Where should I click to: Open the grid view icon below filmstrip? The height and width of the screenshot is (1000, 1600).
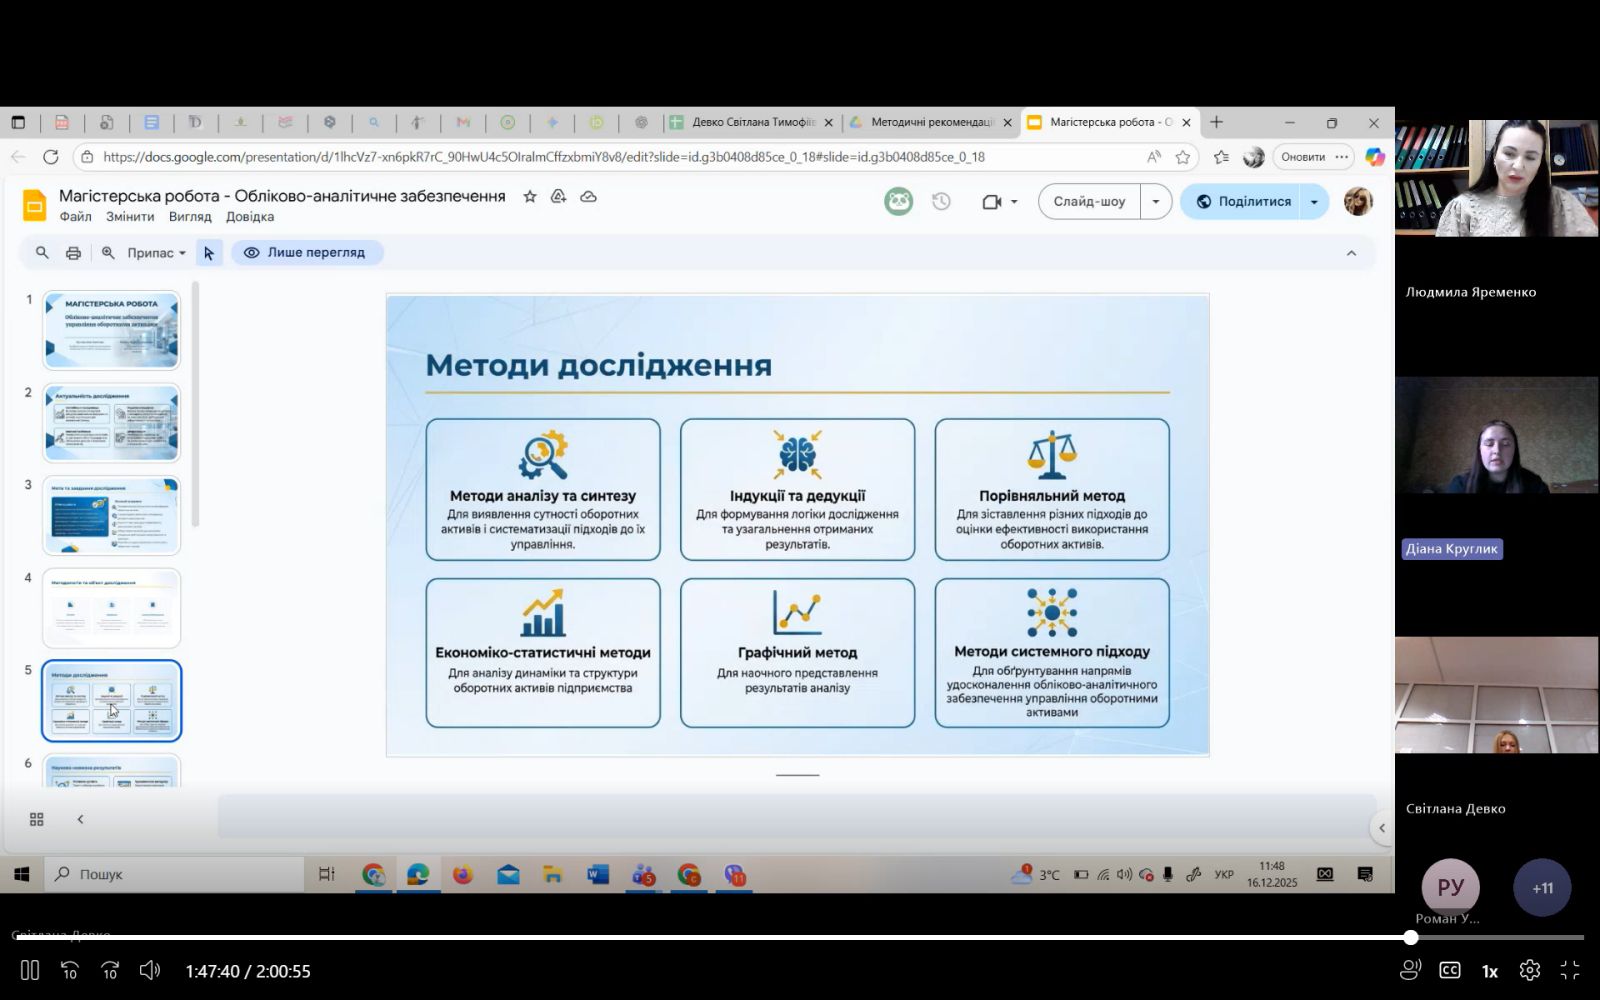pos(37,820)
